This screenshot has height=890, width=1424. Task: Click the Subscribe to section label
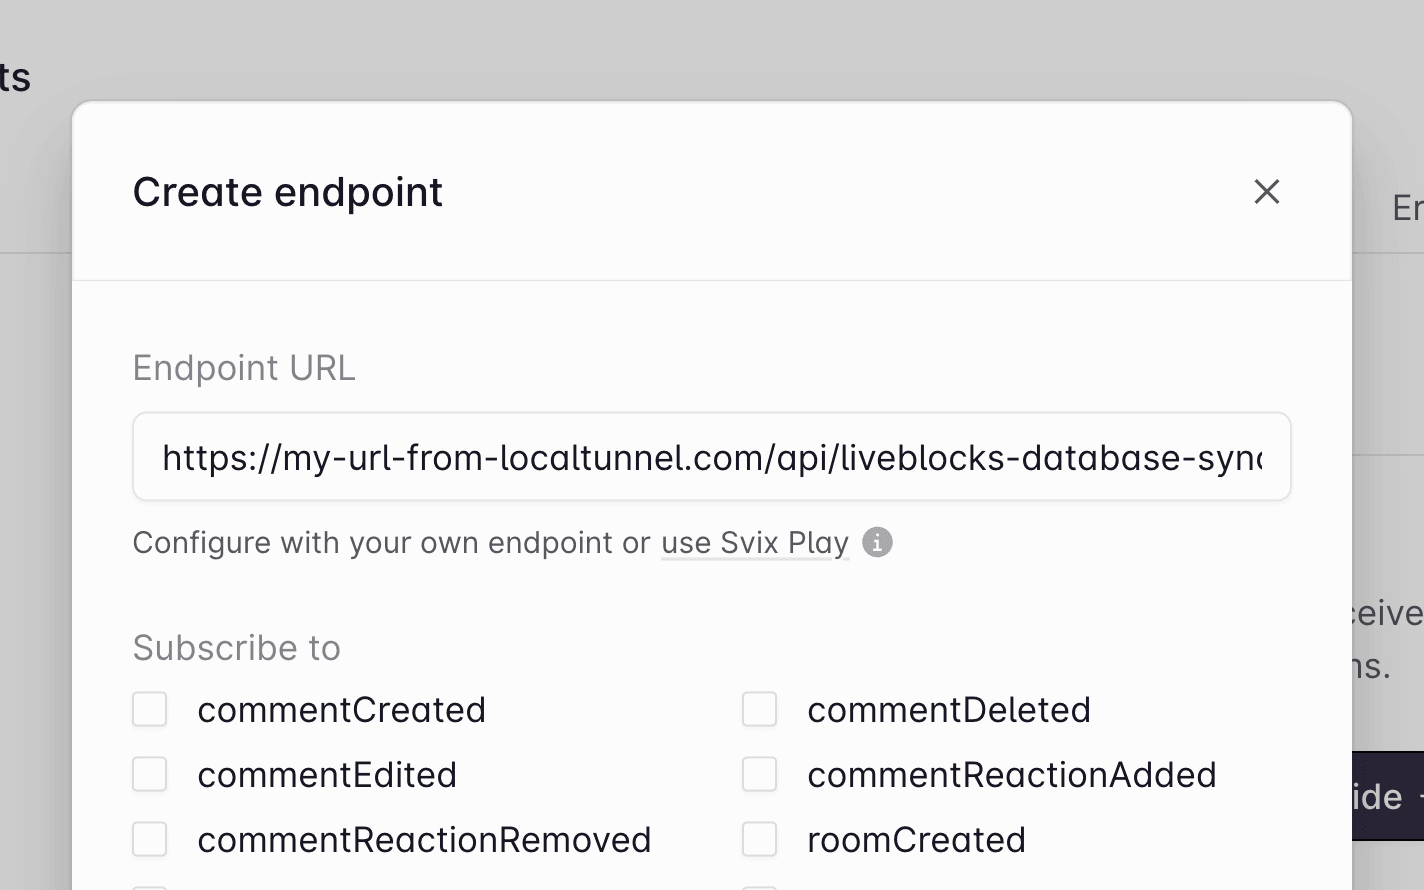pos(235,648)
